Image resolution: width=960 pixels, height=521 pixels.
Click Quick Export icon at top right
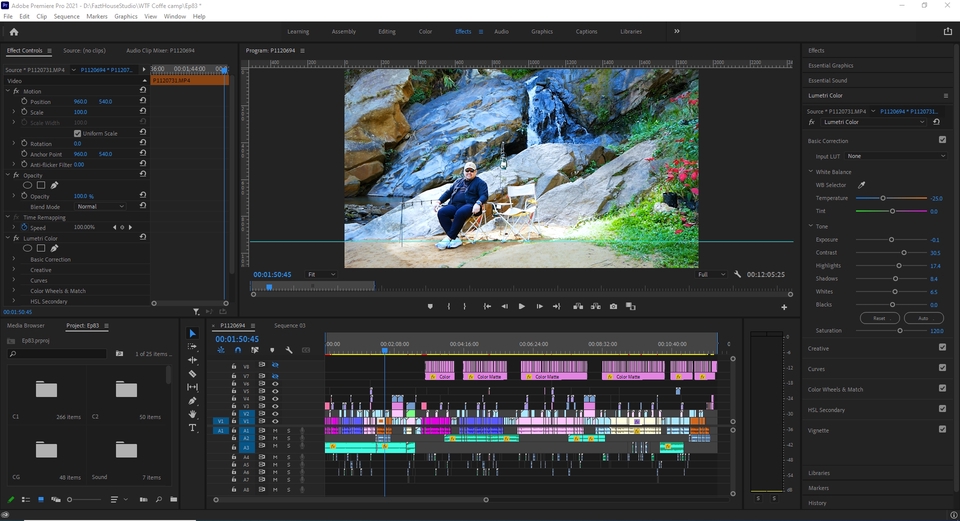[x=948, y=31]
